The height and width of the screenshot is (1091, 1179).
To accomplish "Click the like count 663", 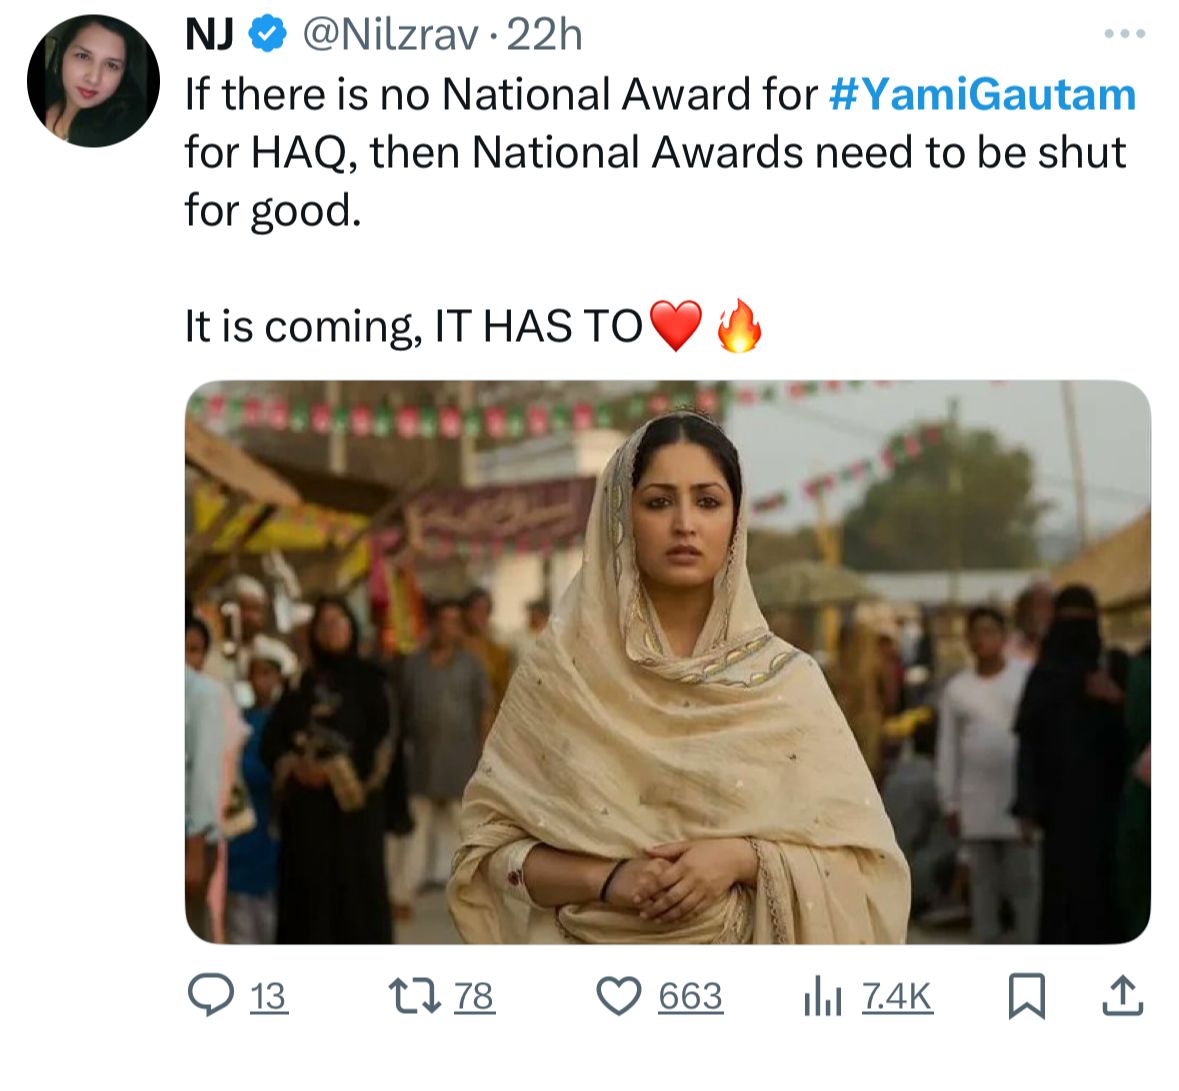I will tap(690, 997).
